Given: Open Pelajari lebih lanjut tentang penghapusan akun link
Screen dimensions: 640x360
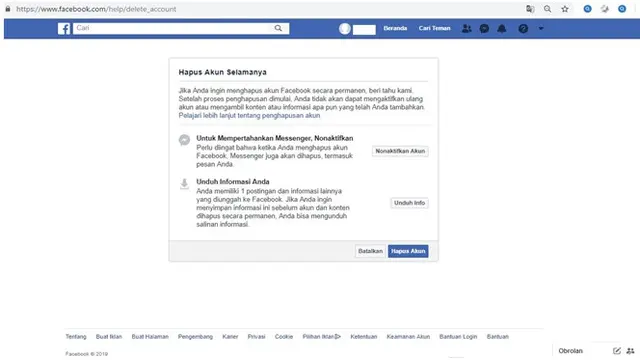Looking at the screenshot, I should click(249, 116).
